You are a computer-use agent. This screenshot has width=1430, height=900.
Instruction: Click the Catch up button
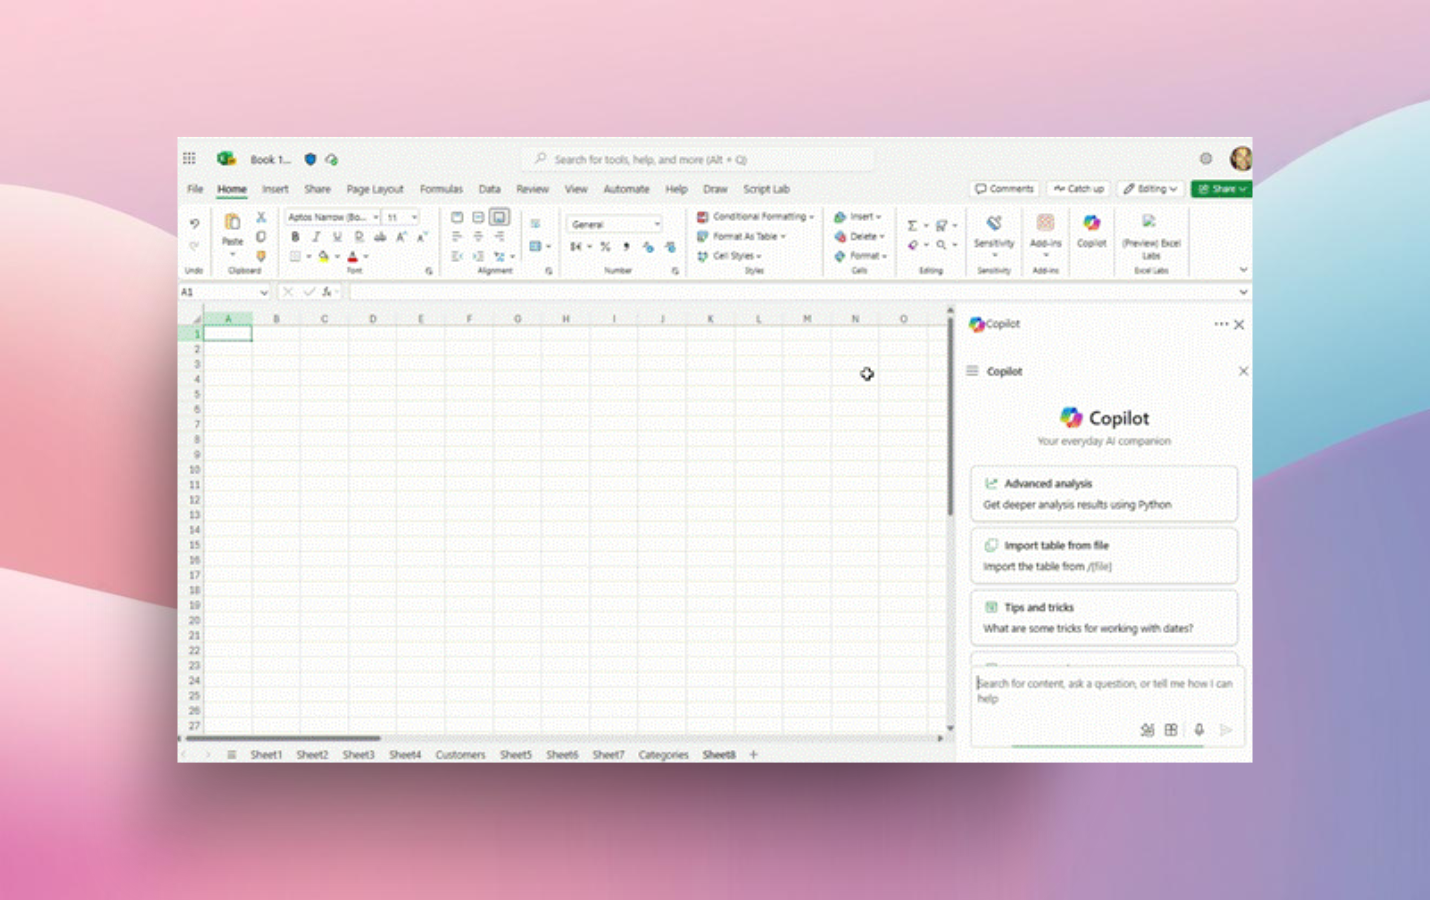click(1079, 189)
